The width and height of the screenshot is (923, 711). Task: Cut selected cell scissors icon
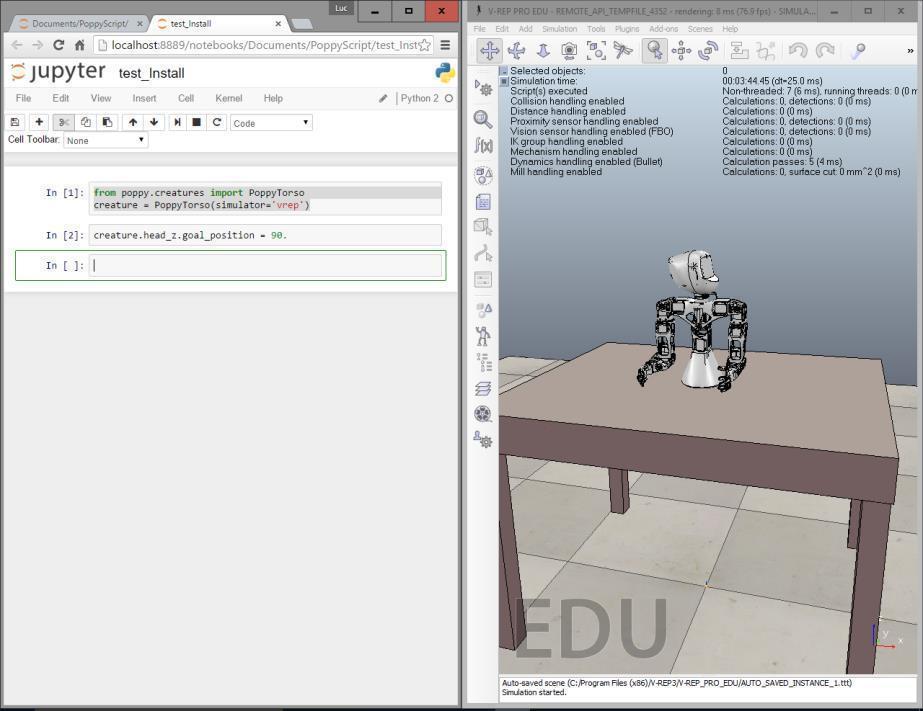click(64, 122)
